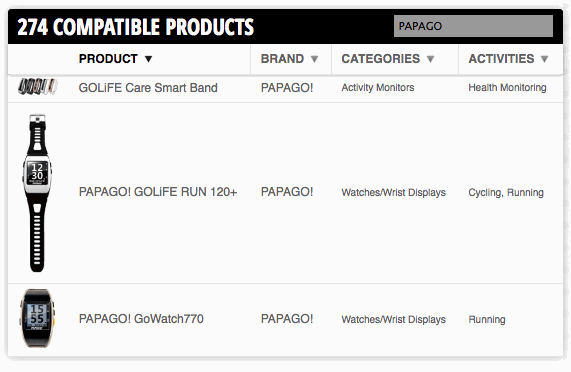
Task: Open the GOLiFE Care Smart Band product link
Action: [148, 88]
